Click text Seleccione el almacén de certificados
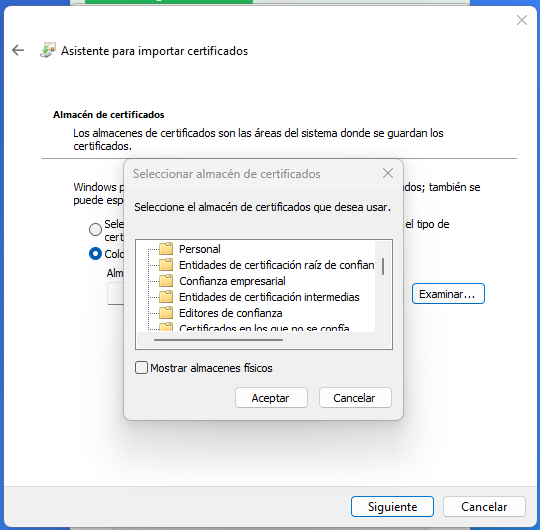540x530 pixels. (262, 207)
